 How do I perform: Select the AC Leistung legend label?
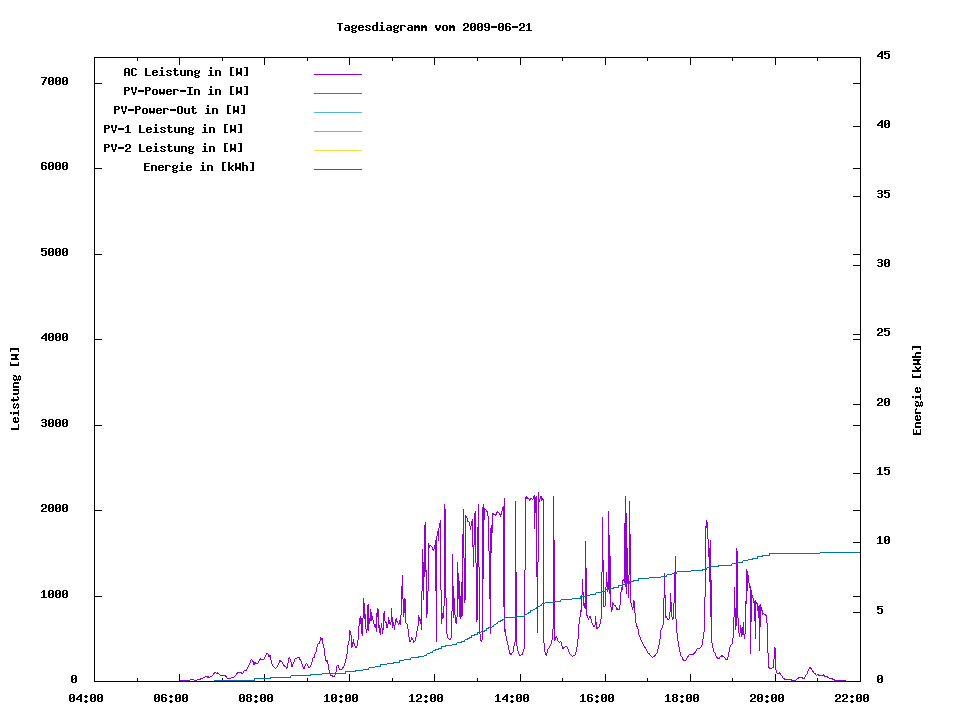186,72
